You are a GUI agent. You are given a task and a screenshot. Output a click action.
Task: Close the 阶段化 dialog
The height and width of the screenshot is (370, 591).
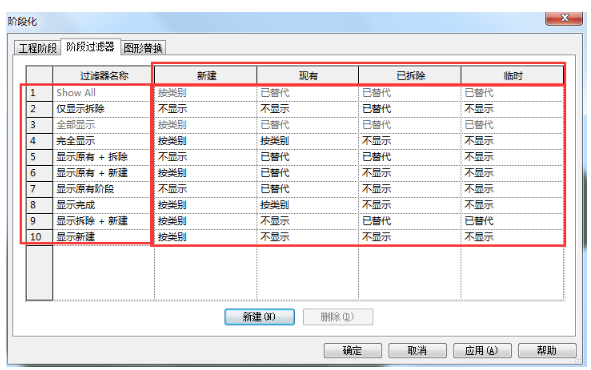tap(564, 18)
